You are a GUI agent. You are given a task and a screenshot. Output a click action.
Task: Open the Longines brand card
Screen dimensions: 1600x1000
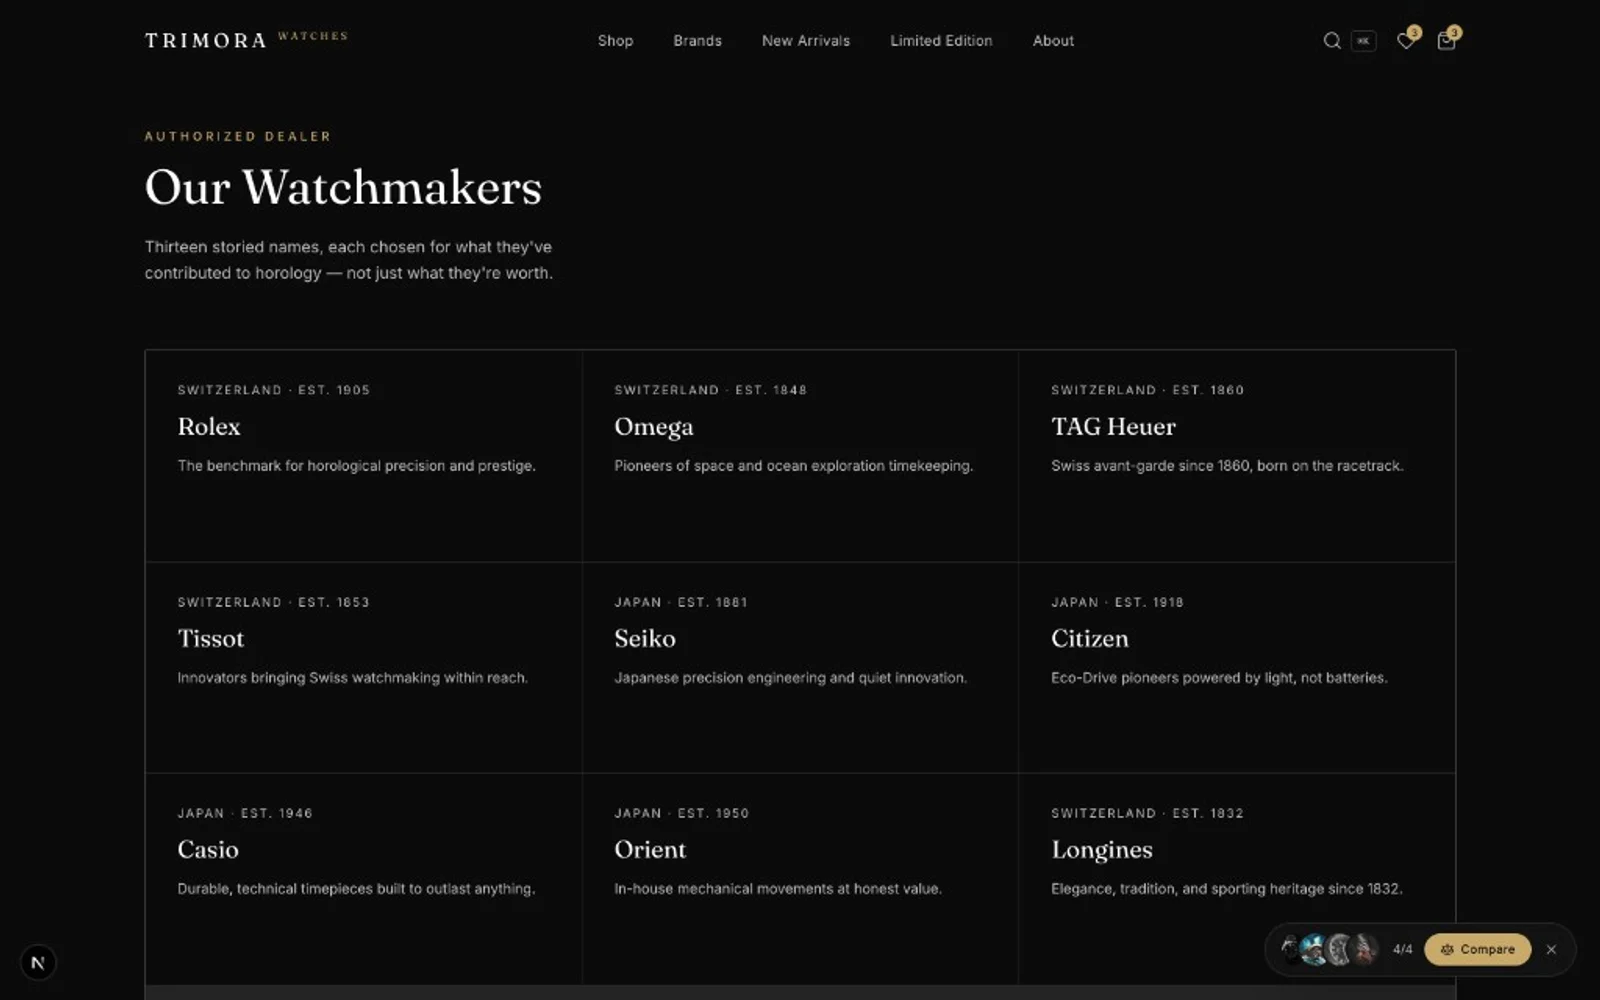click(1237, 879)
